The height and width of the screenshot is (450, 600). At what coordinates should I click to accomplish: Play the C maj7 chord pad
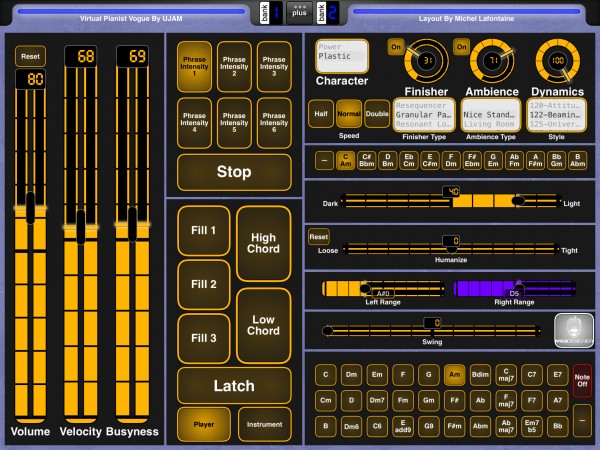(506, 375)
